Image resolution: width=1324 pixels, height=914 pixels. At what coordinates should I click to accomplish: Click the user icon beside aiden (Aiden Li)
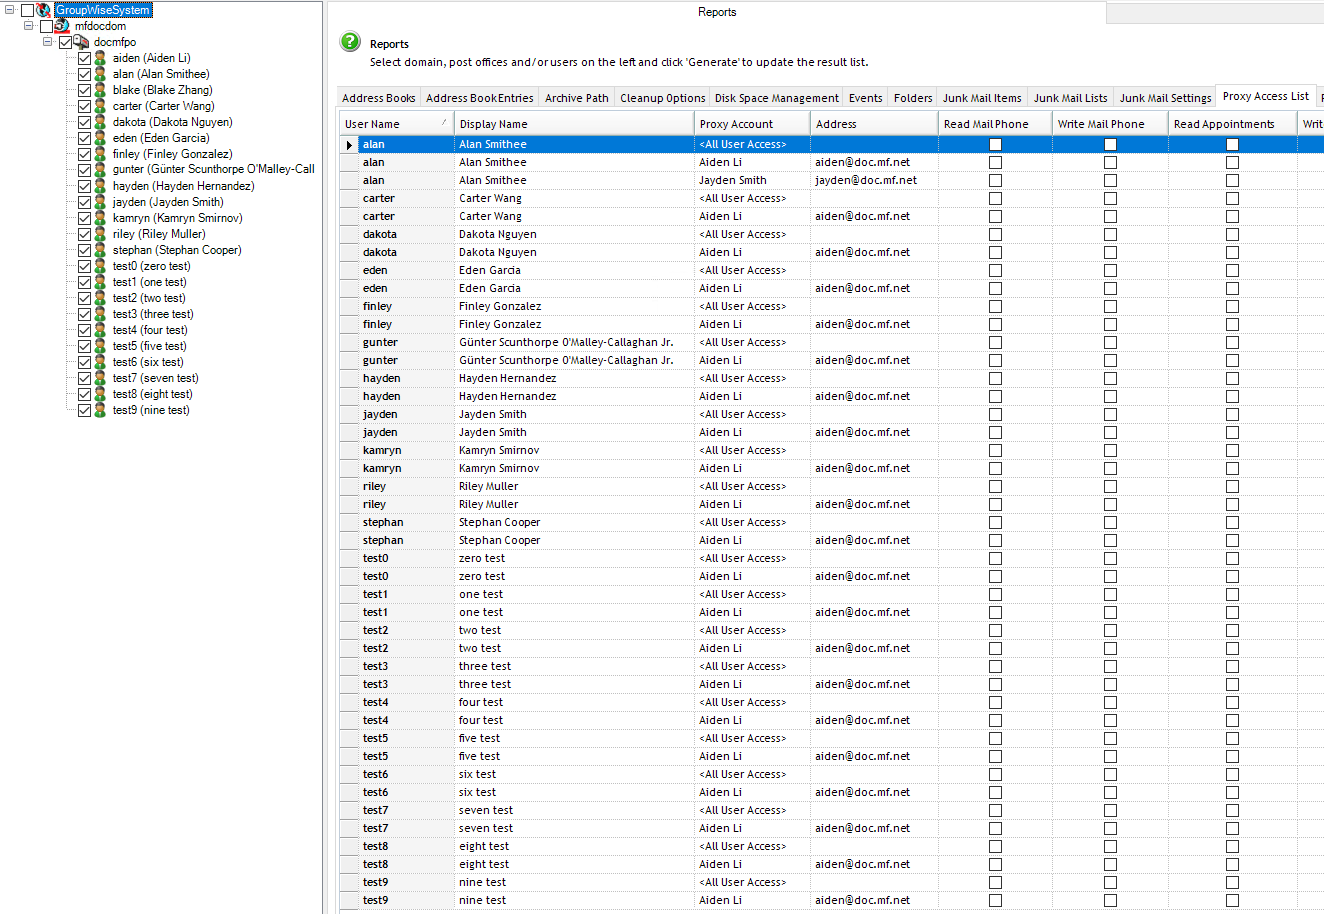pos(100,58)
